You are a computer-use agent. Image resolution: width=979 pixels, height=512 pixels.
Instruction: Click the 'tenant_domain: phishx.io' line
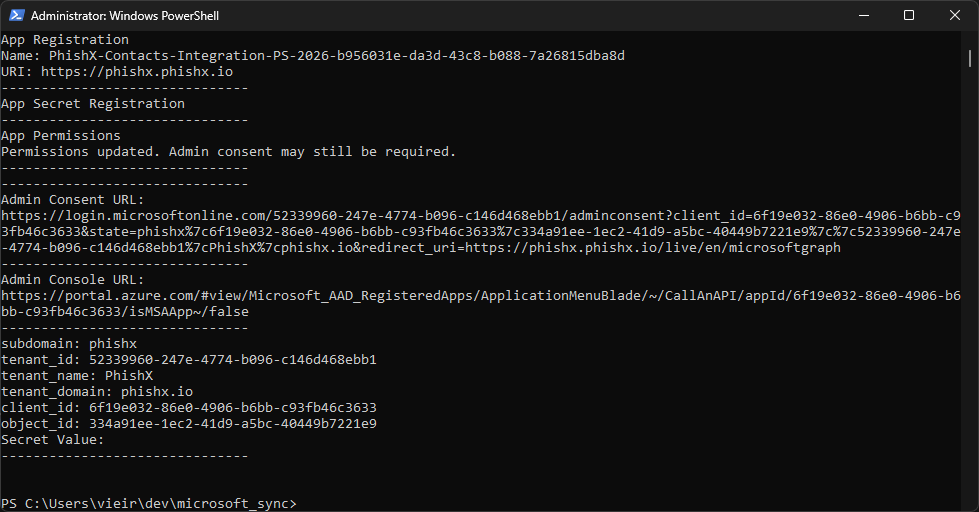pos(96,392)
